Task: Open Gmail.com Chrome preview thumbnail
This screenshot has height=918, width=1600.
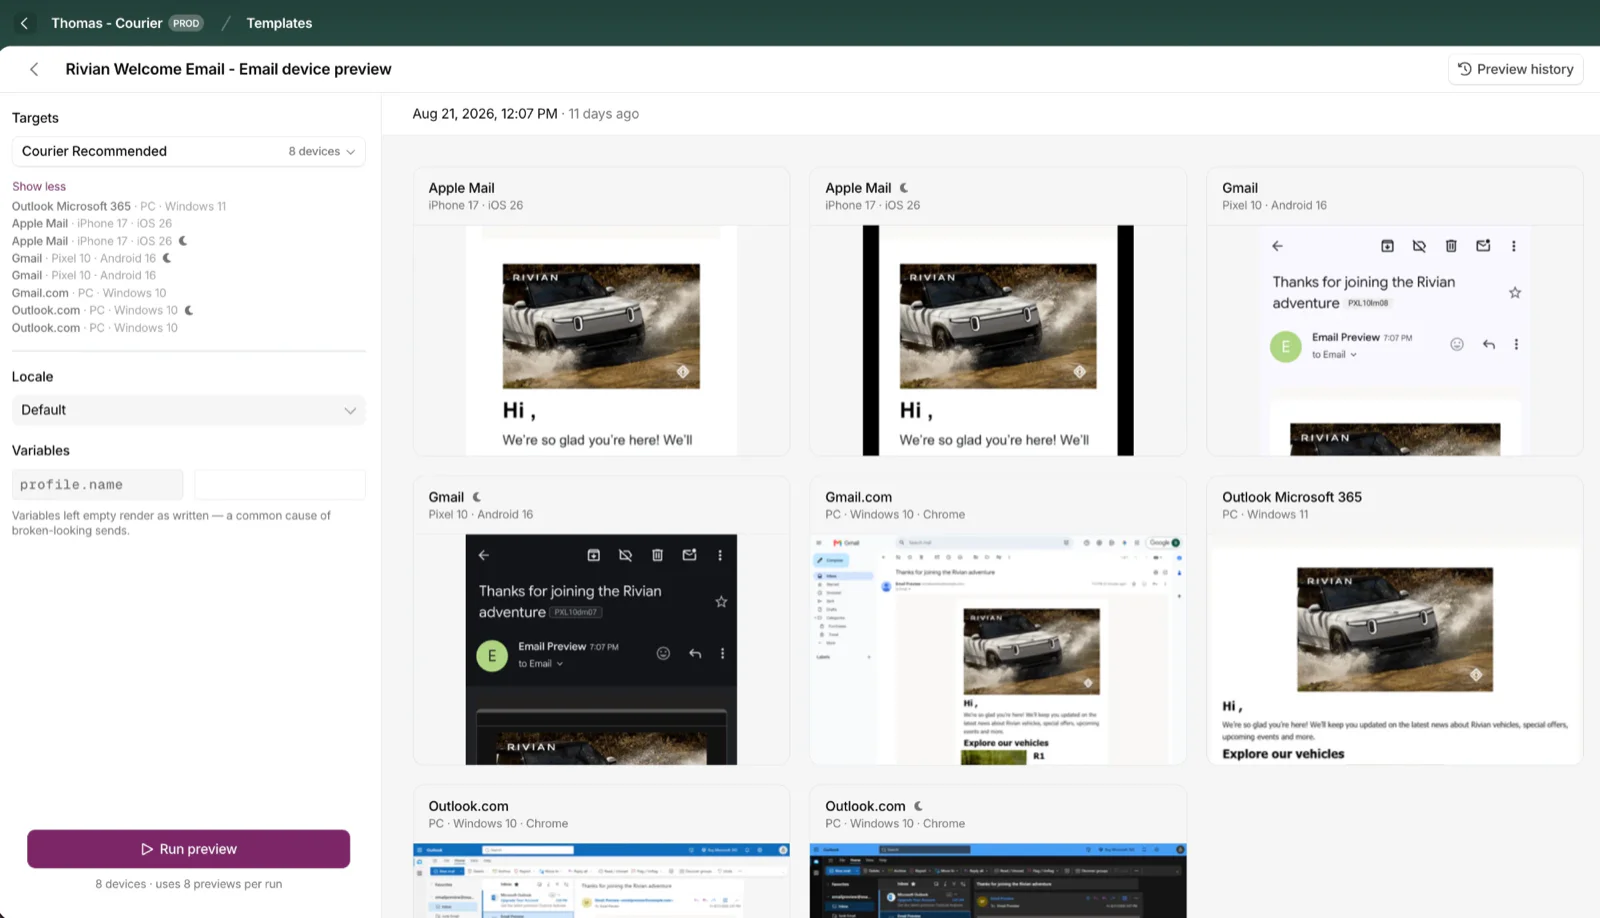Action: coord(998,650)
